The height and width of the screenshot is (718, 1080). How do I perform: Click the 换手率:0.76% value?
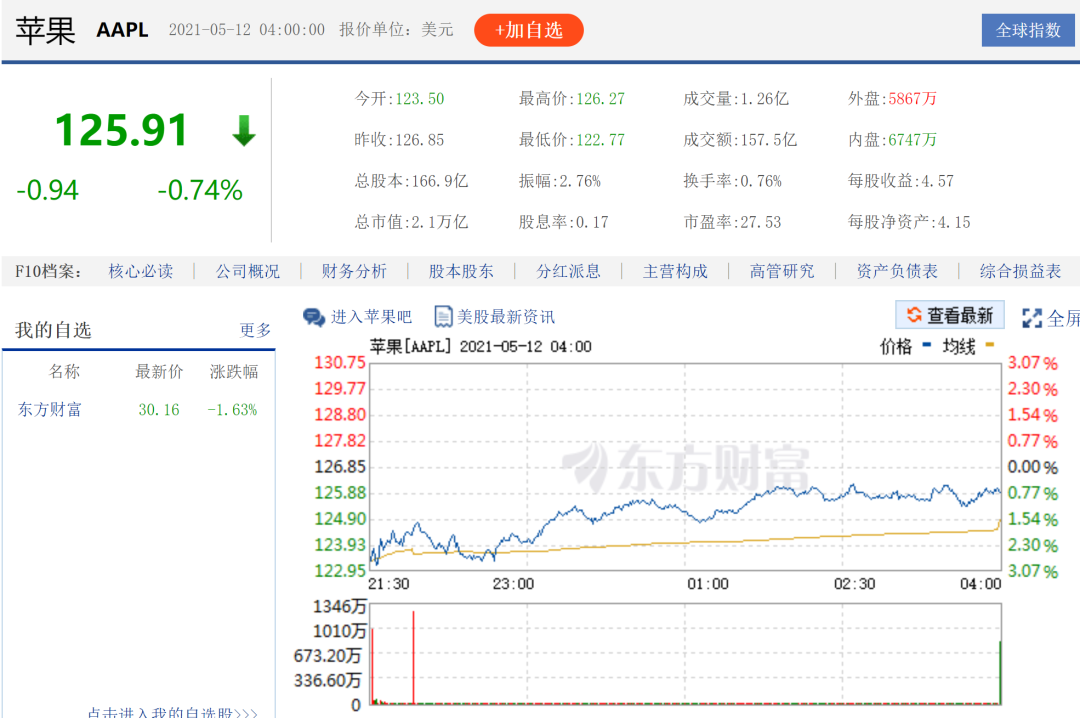pyautogui.click(x=733, y=181)
